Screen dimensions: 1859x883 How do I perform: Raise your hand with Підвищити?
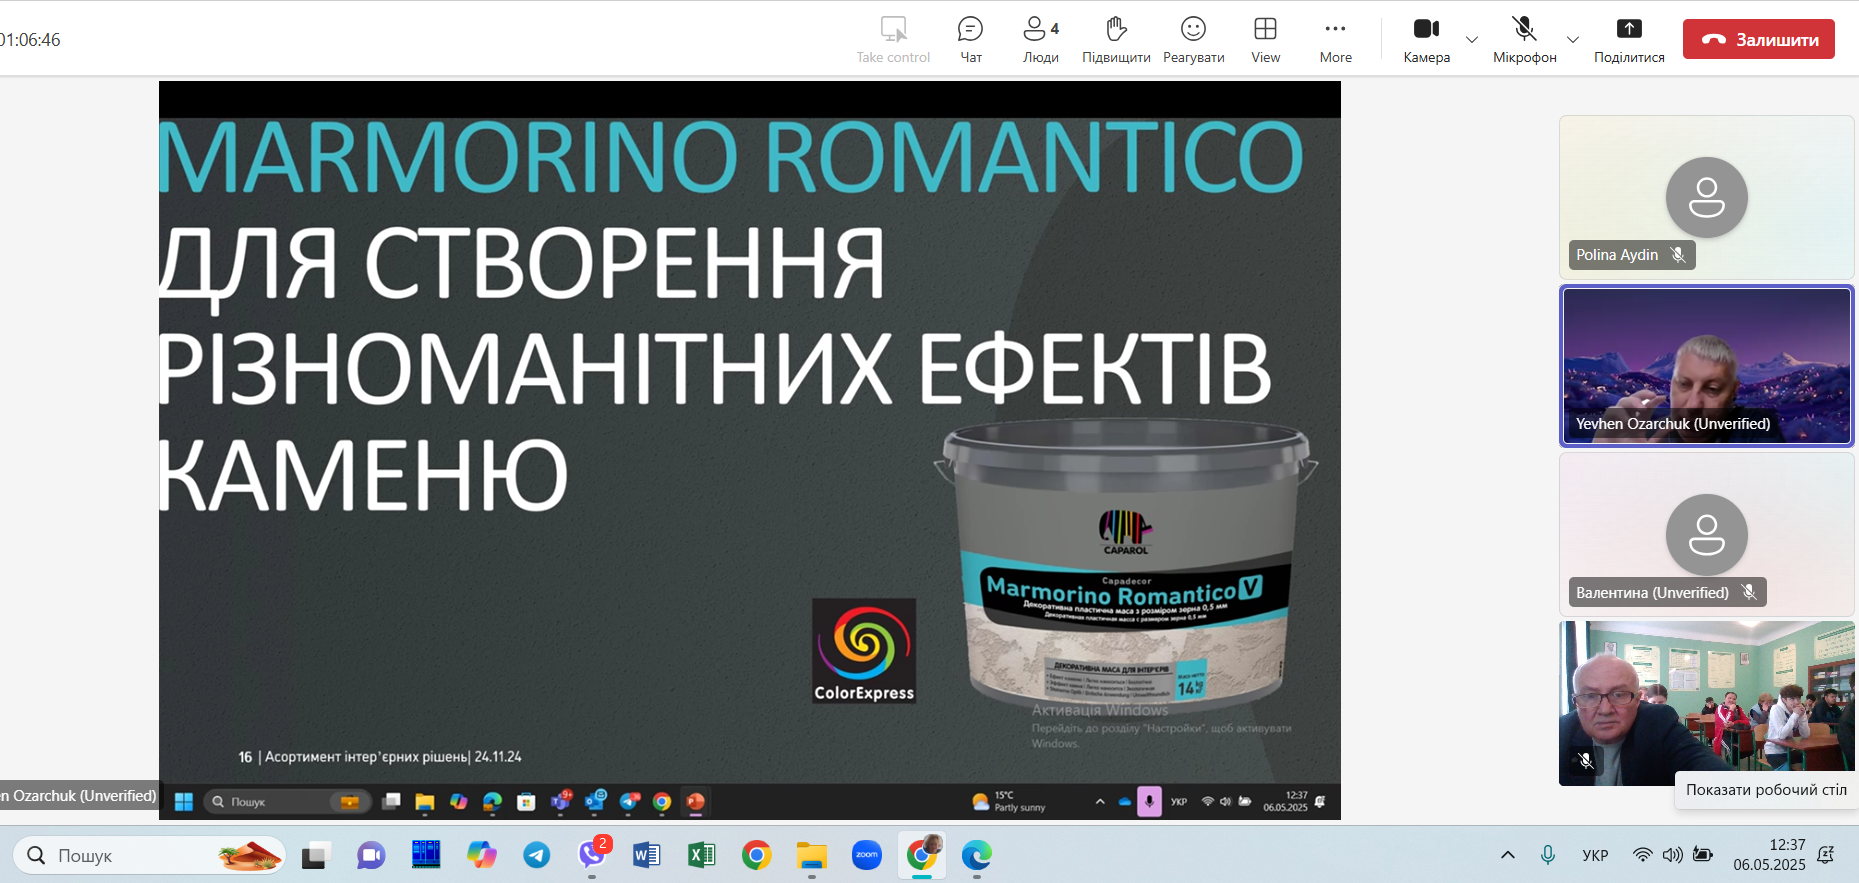click(x=1116, y=40)
